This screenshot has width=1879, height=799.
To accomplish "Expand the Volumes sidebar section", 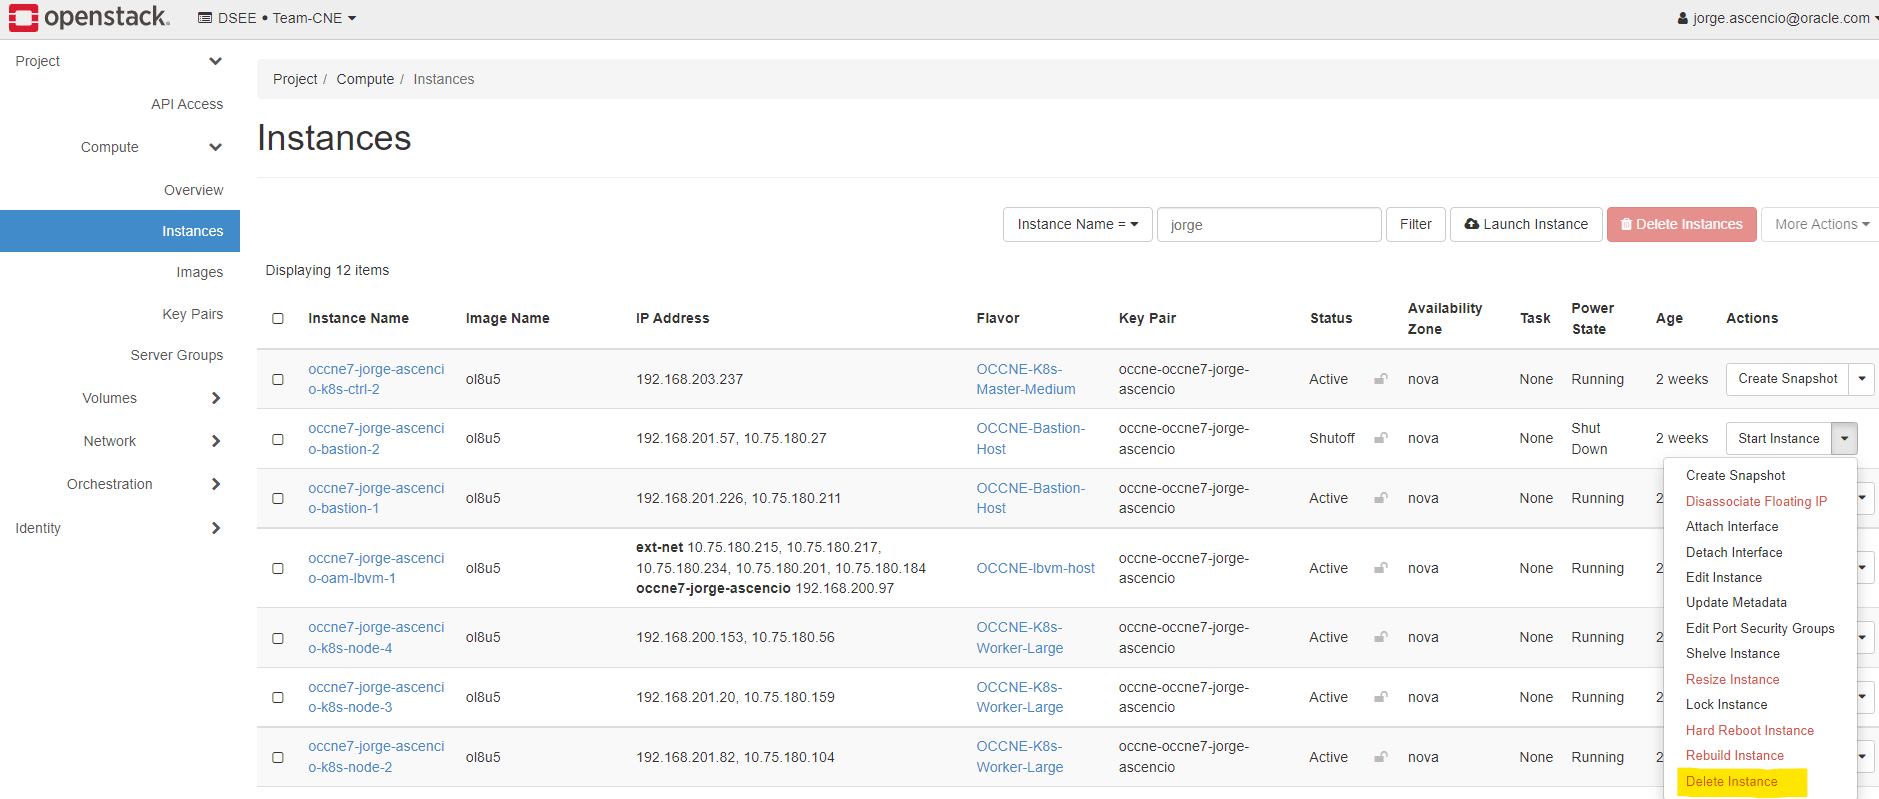I will (216, 398).
